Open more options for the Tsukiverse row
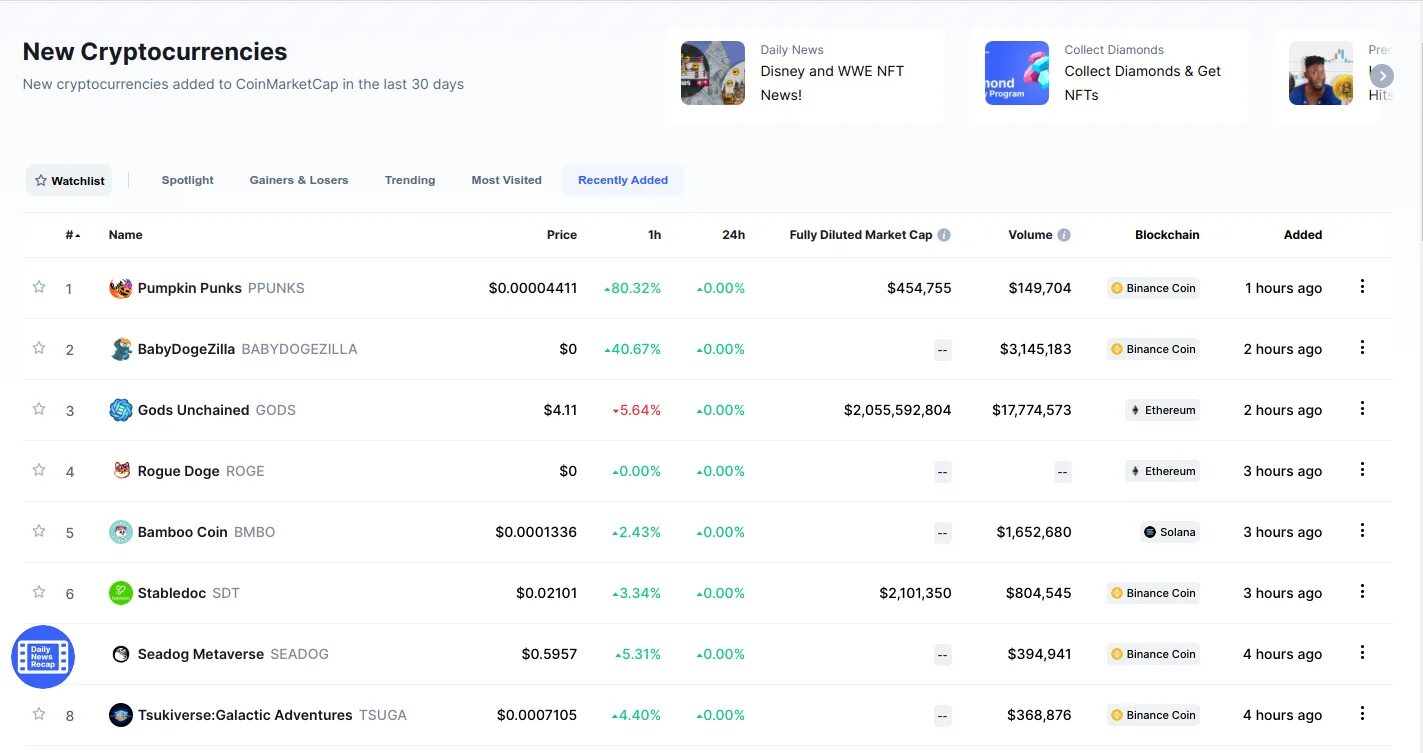This screenshot has height=753, width=1423. 1362,714
